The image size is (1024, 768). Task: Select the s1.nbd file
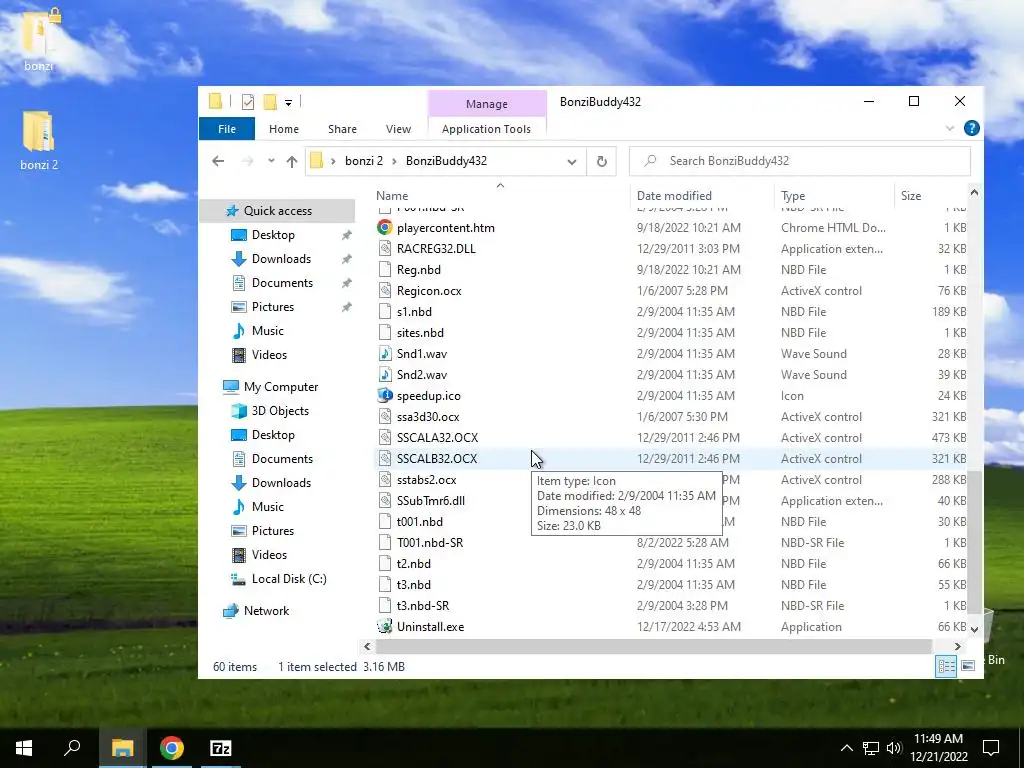(414, 312)
